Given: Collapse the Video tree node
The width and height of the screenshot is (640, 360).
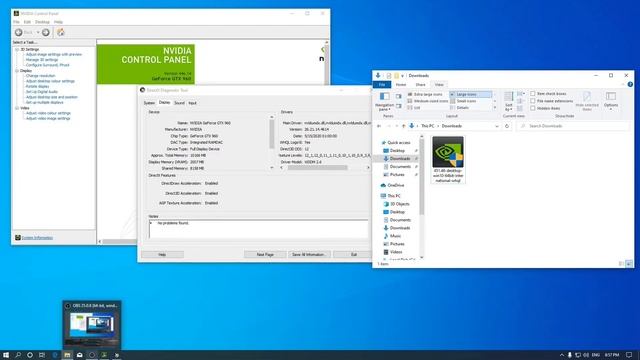Looking at the screenshot, I should 17,108.
